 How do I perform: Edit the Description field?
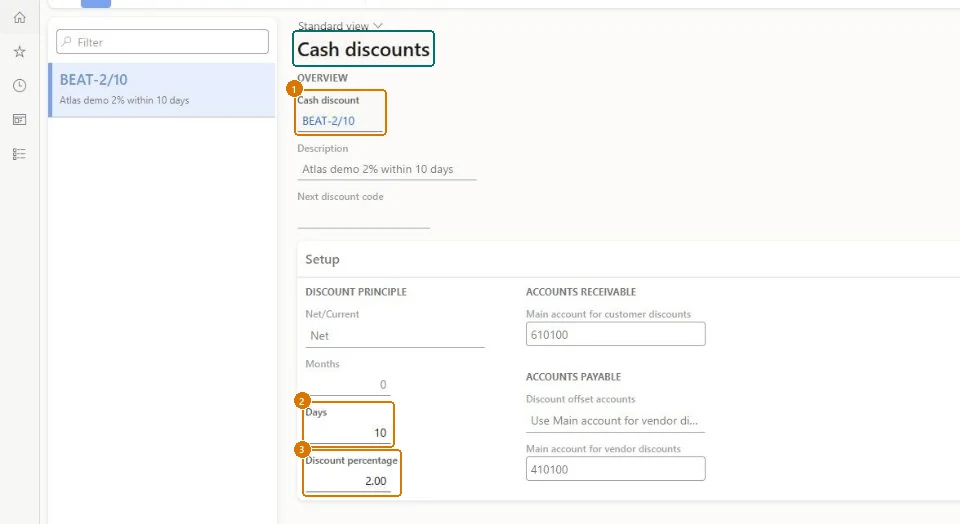(387, 170)
